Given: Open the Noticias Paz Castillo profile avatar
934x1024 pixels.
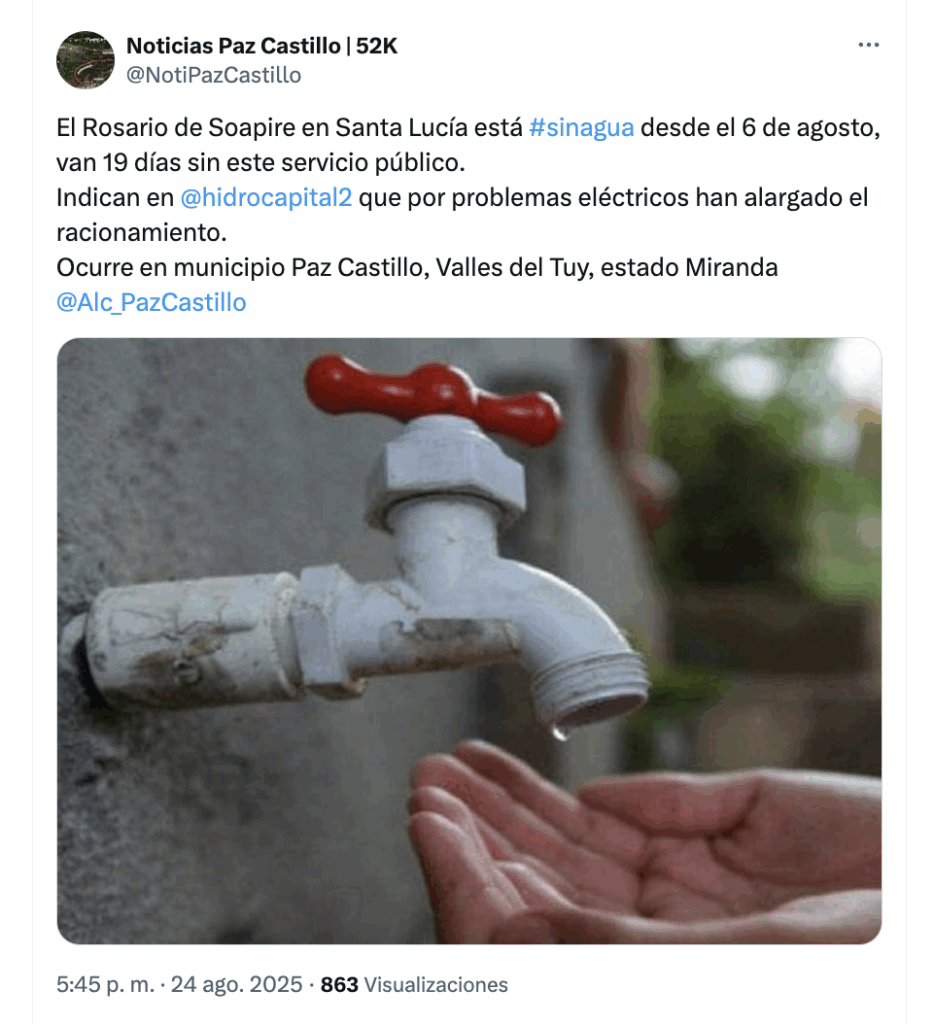Looking at the screenshot, I should [x=86, y=60].
